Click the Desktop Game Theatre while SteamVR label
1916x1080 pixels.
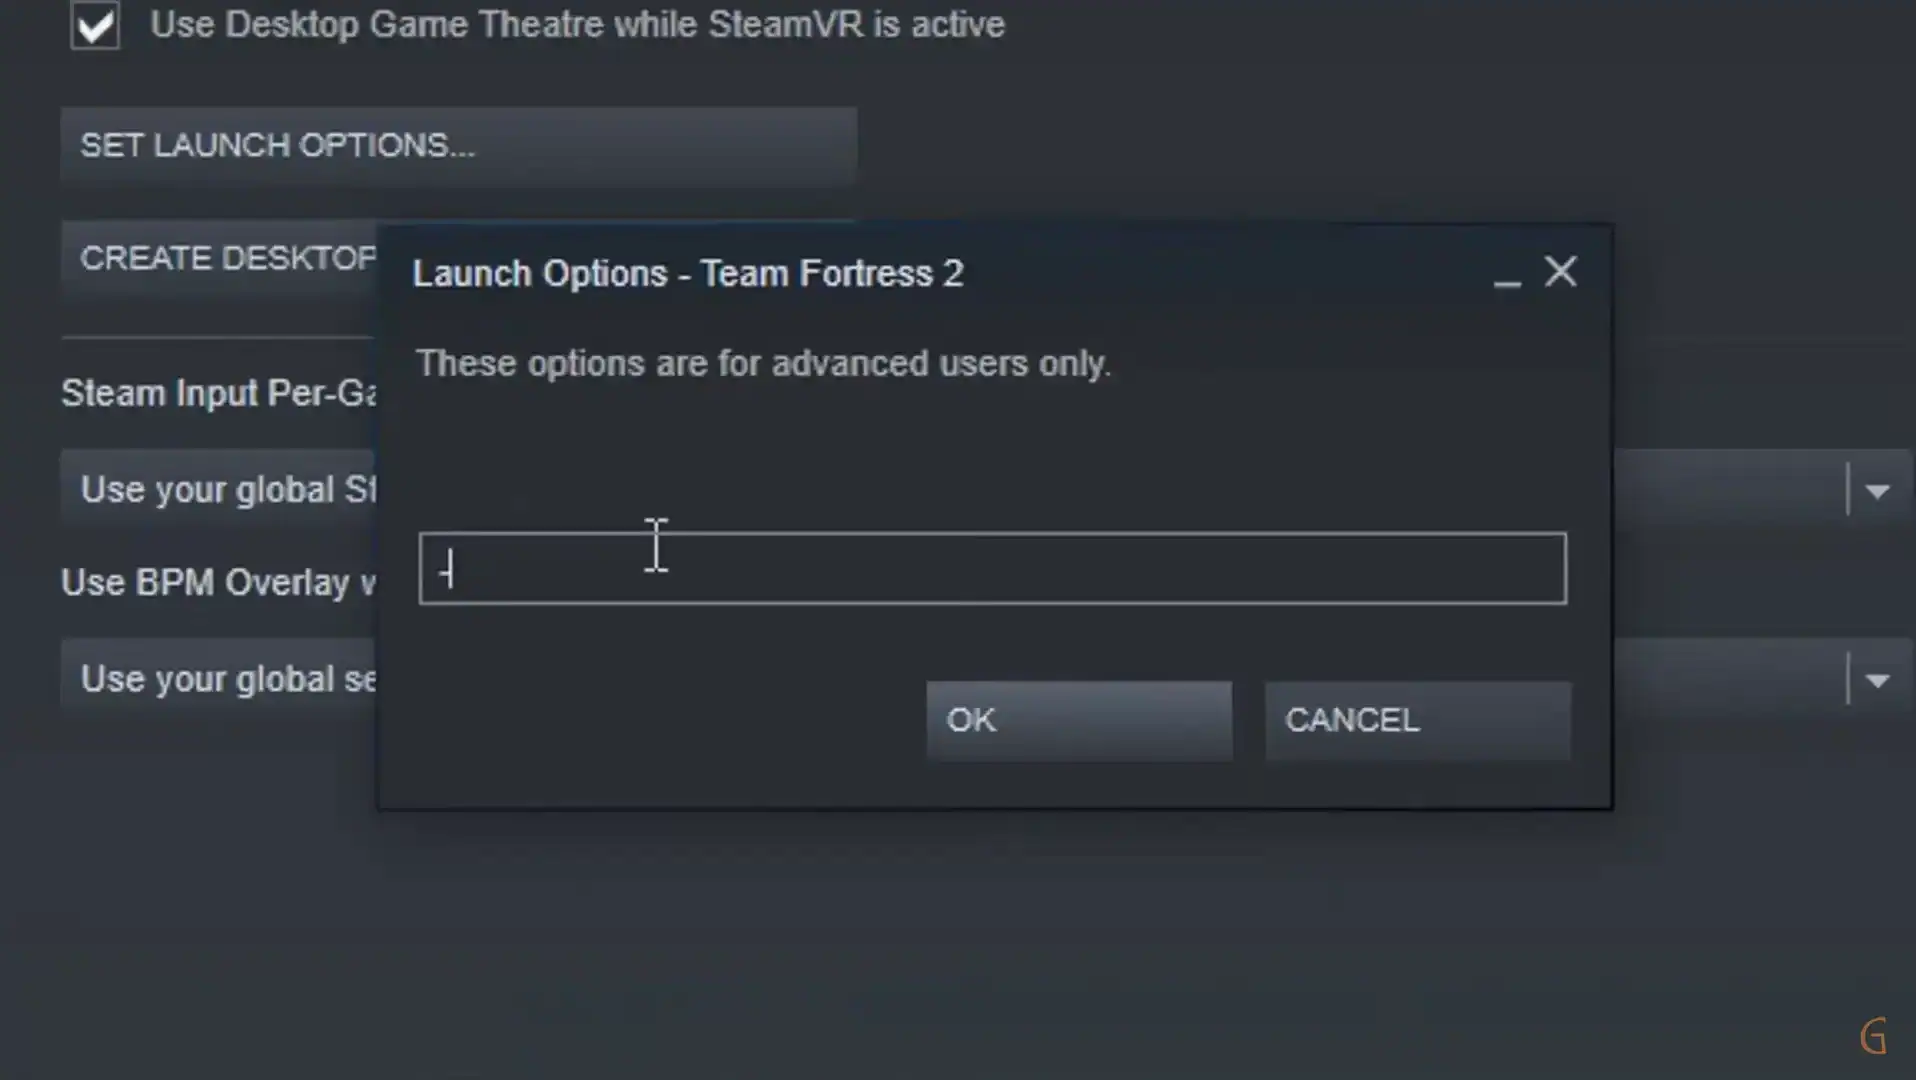577,24
